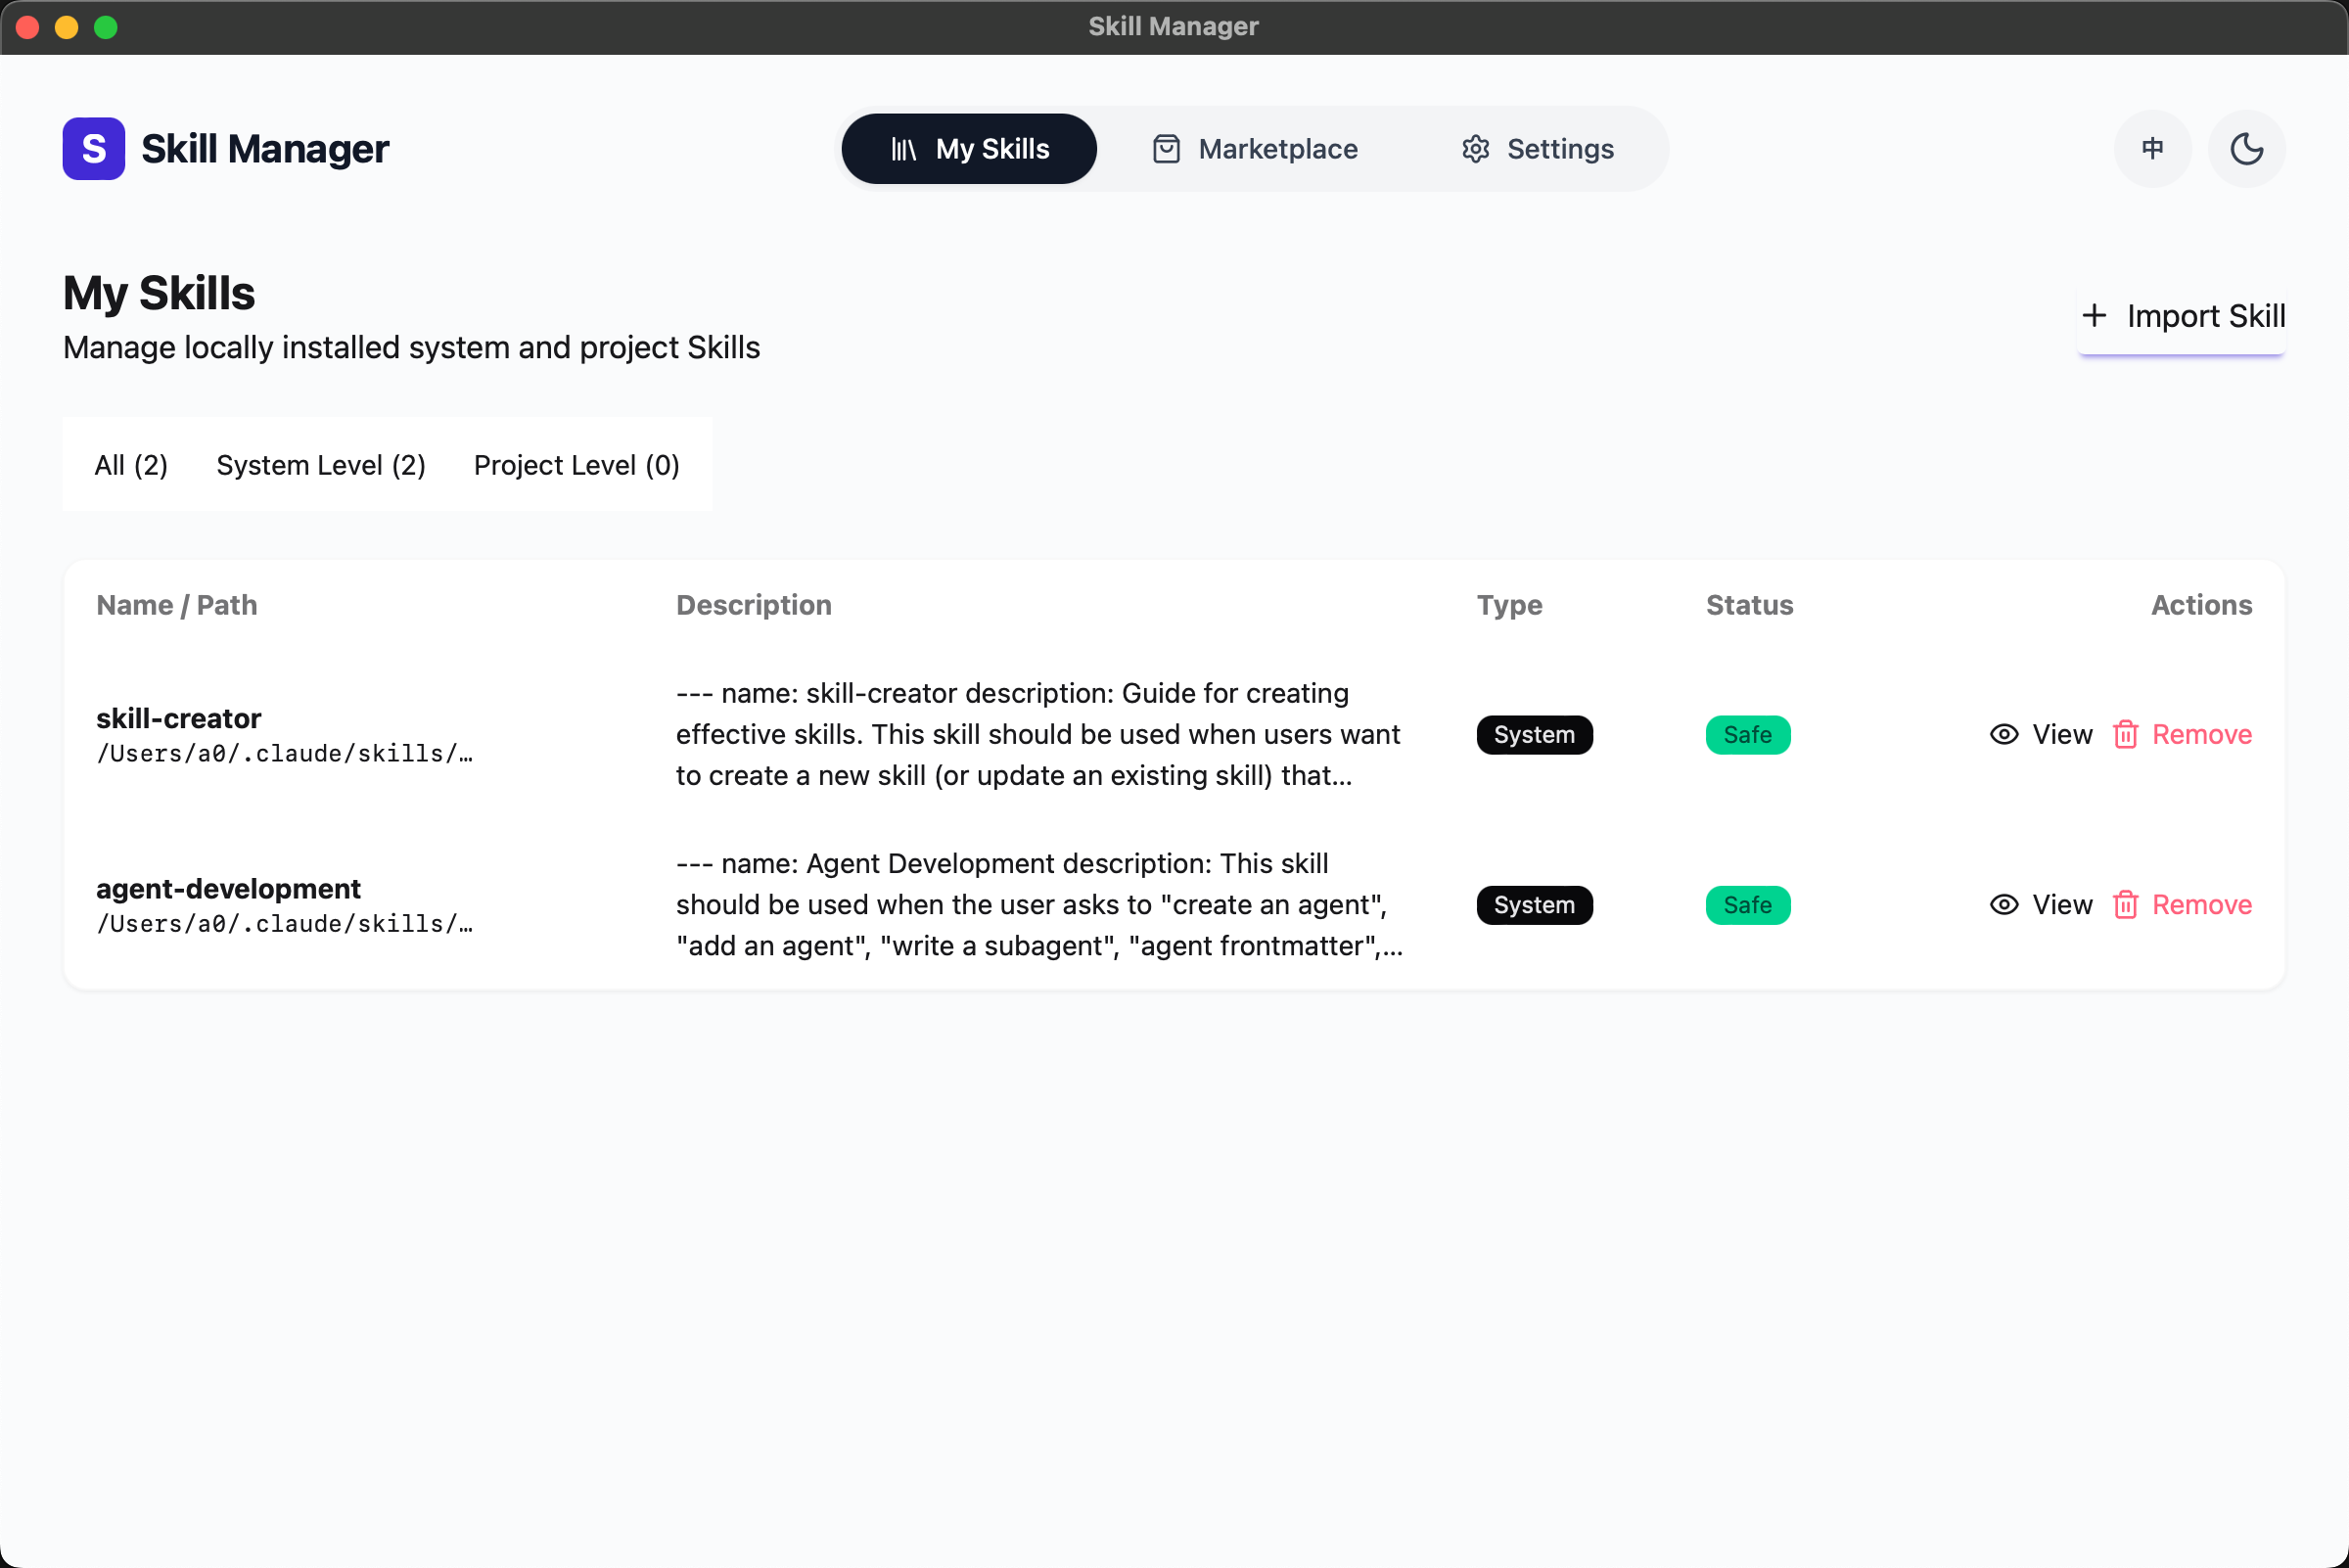Viewport: 2349px width, 1568px height.
Task: Show All (2) skills
Action: coord(131,465)
